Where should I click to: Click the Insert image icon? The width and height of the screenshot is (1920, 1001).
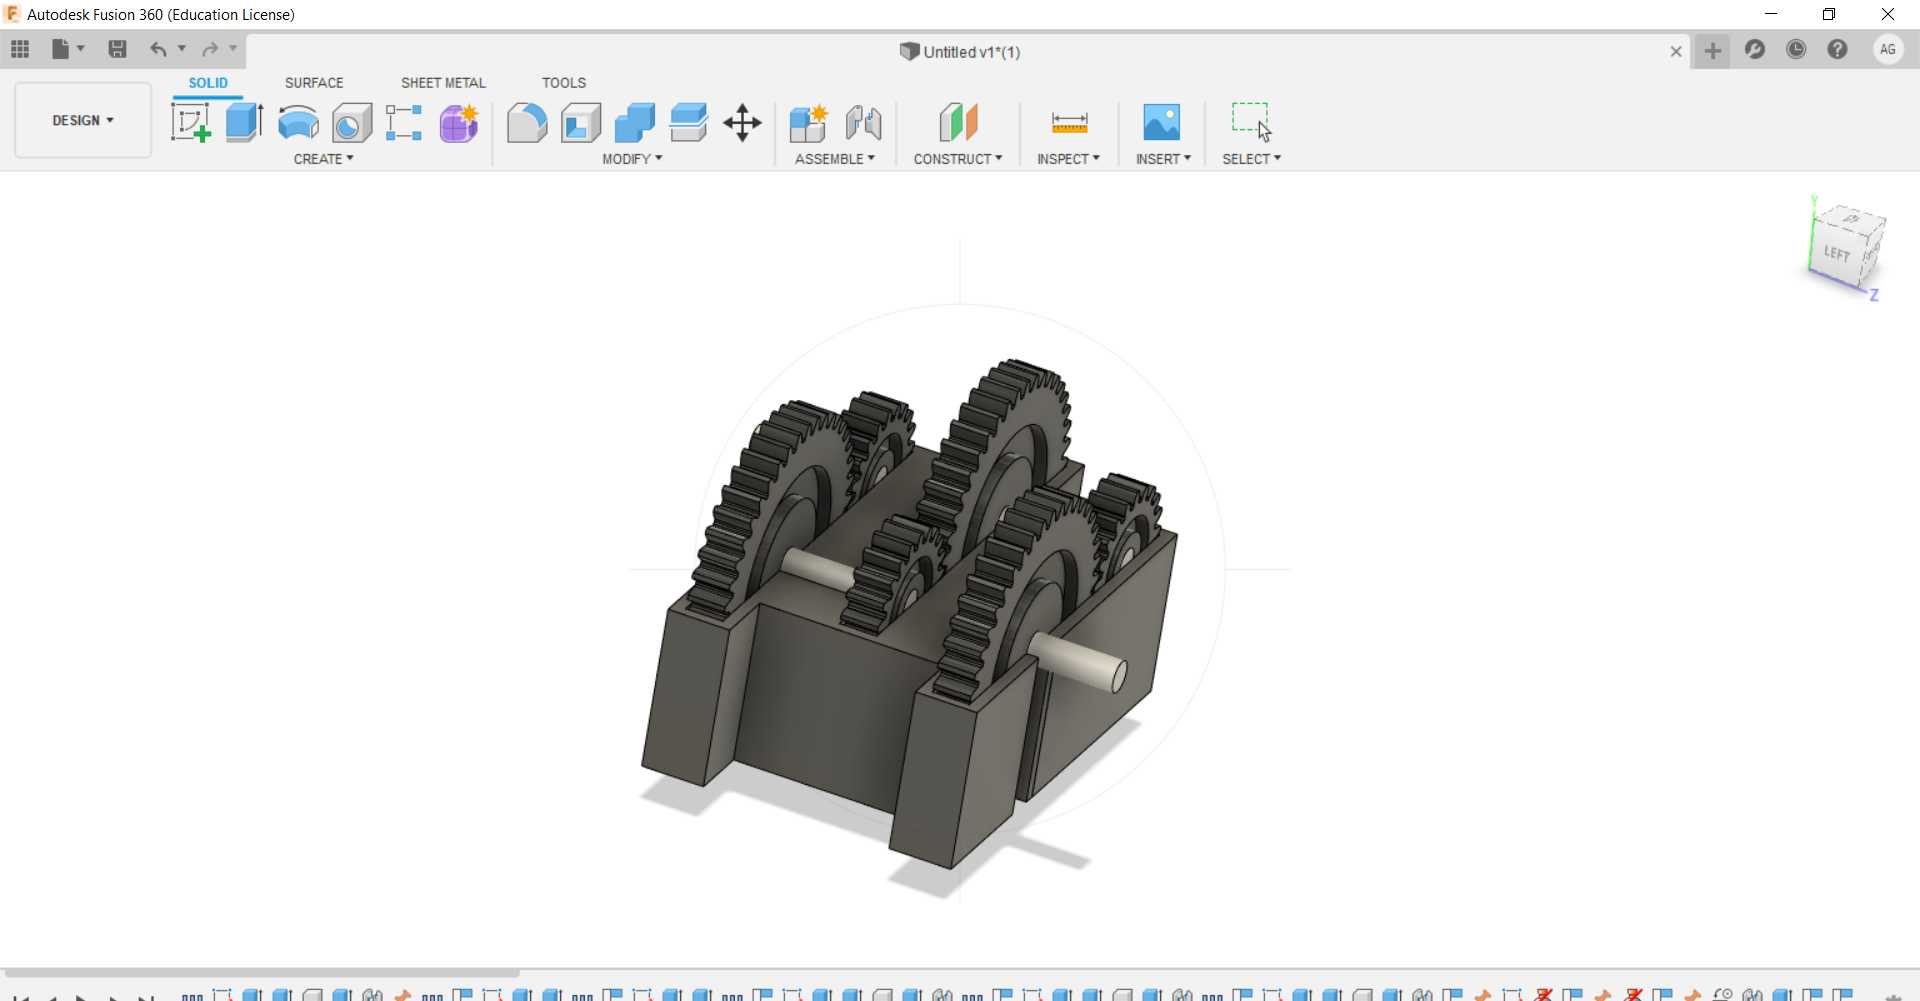tap(1162, 123)
